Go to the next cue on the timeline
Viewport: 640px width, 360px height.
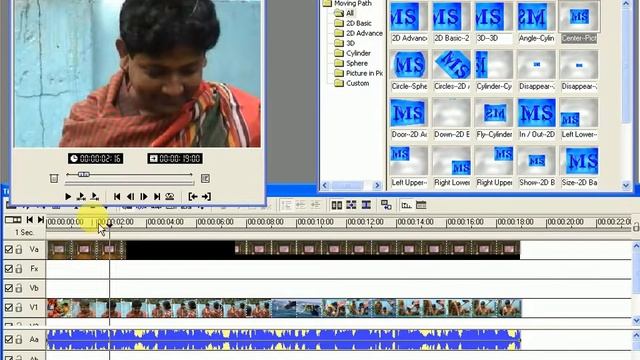[40, 220]
